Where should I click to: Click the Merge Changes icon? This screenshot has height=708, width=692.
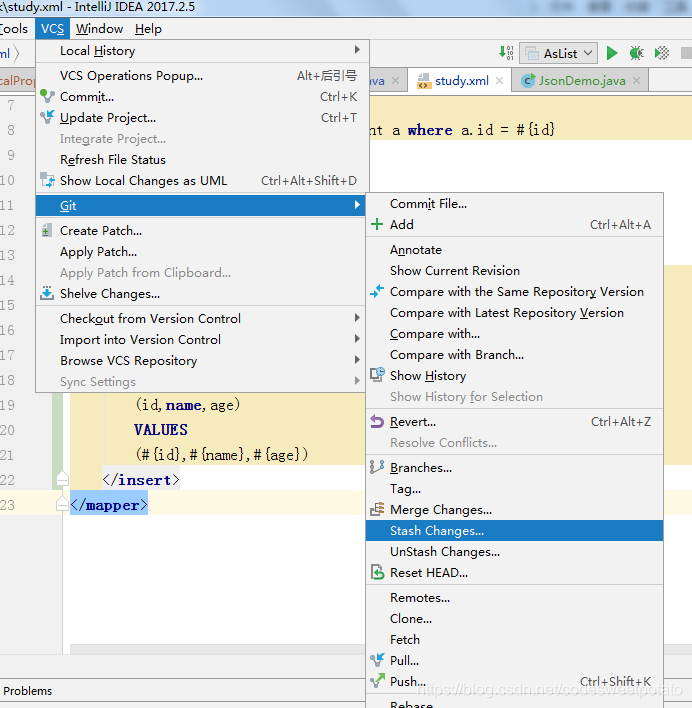377,509
